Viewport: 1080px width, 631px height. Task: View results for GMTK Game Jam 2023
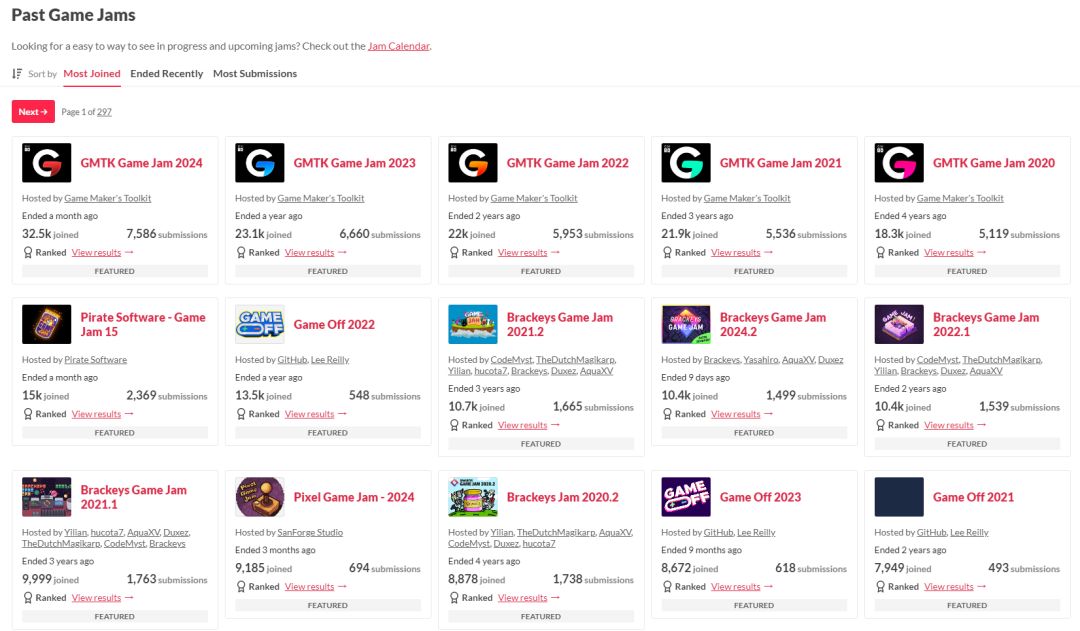(309, 253)
